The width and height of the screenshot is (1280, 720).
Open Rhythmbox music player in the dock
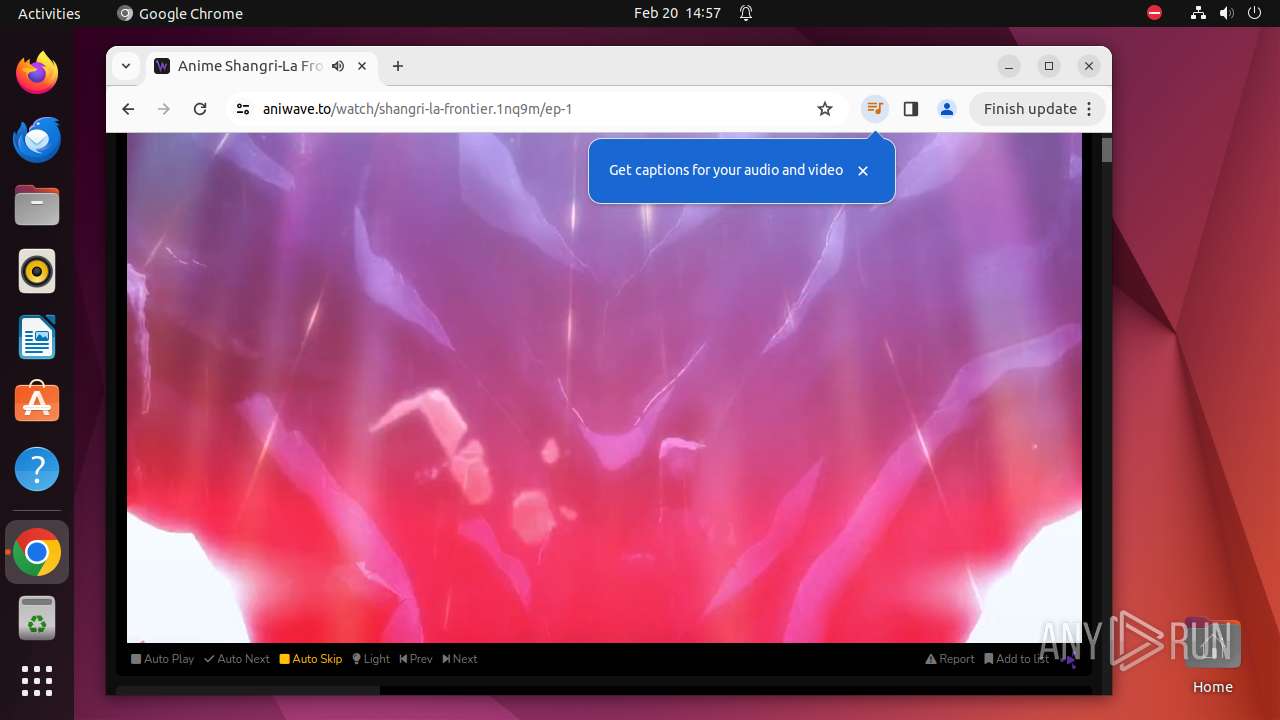click(37, 271)
